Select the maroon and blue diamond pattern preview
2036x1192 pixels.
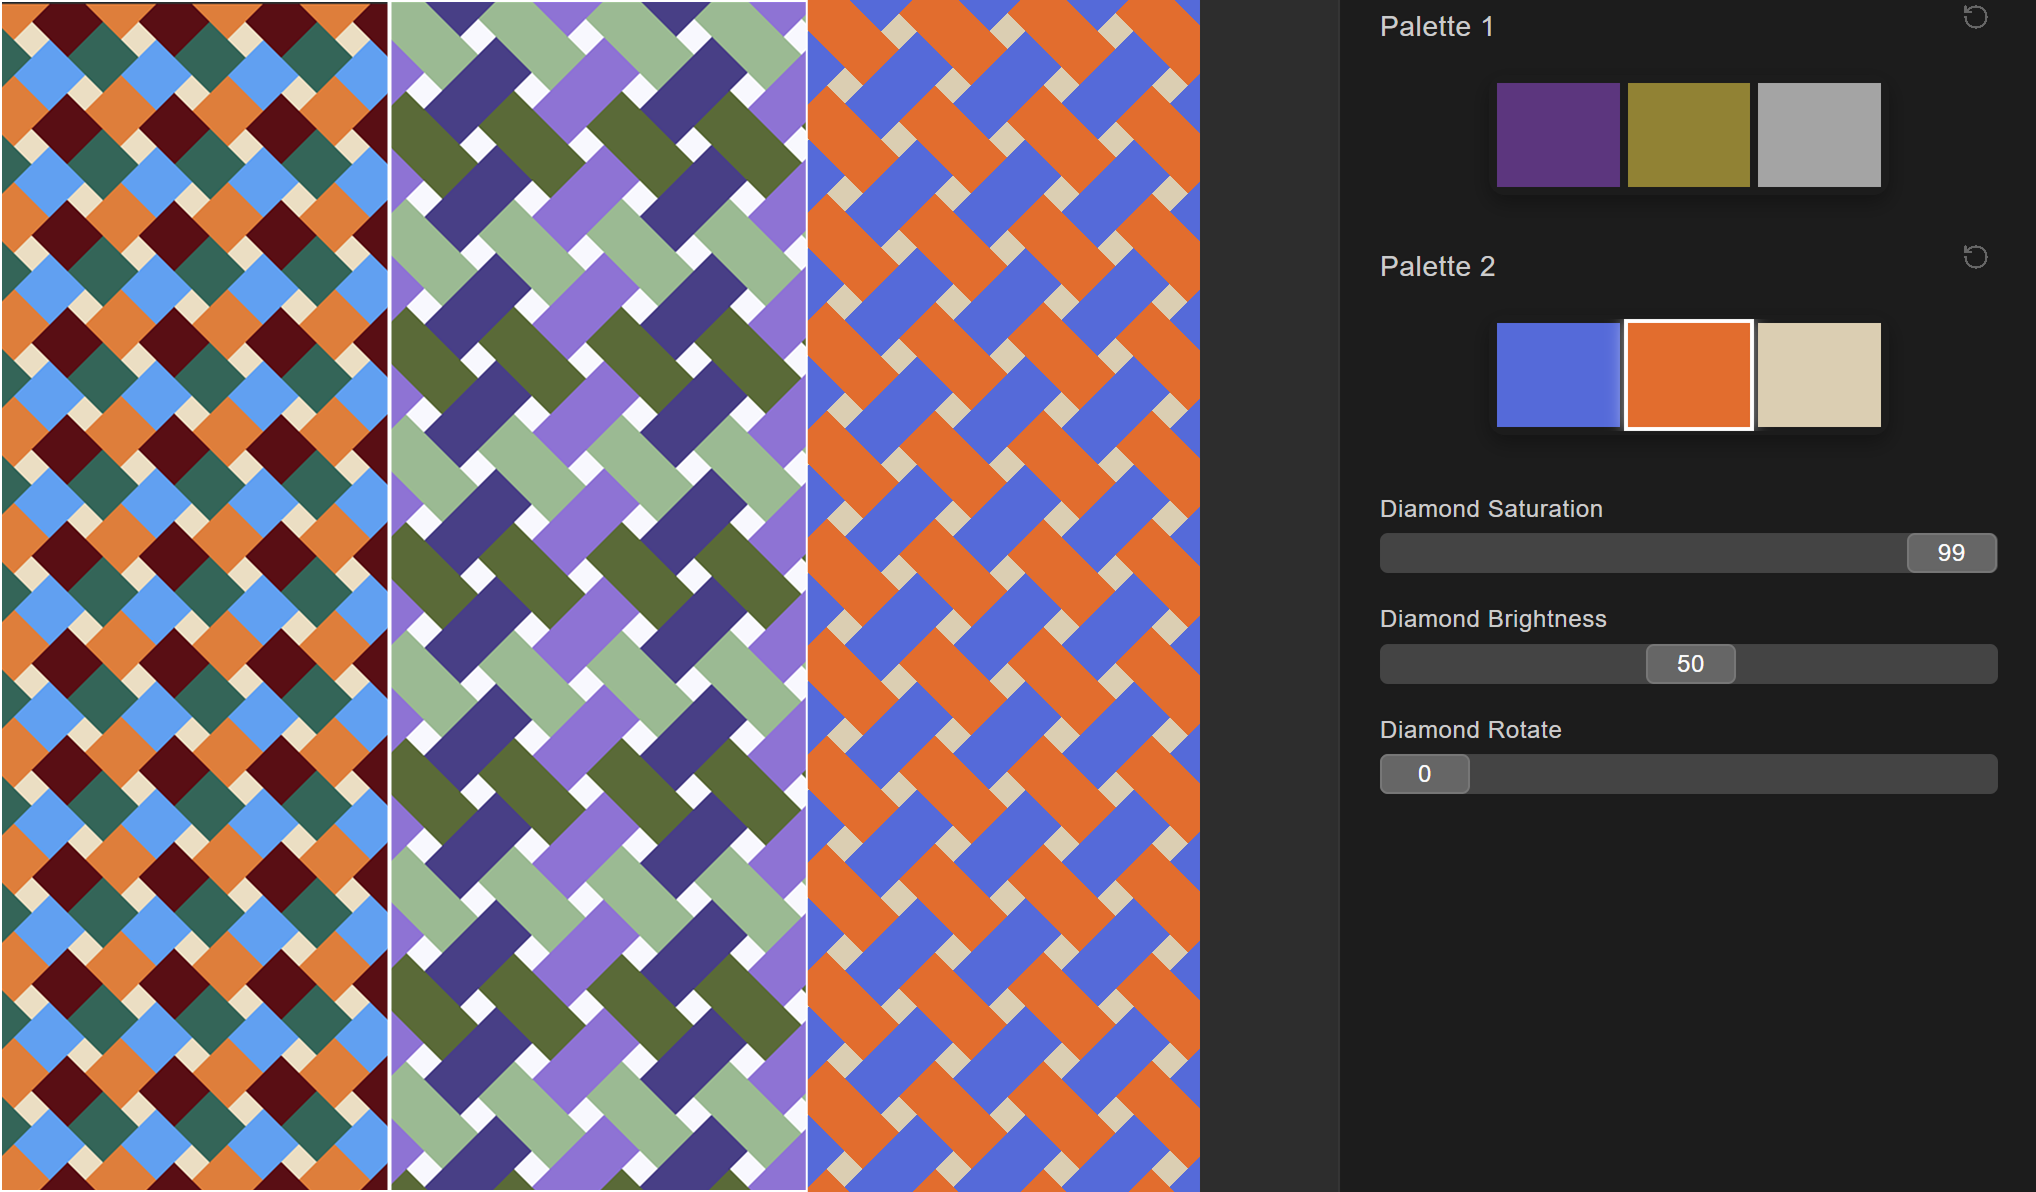pyautogui.click(x=194, y=596)
